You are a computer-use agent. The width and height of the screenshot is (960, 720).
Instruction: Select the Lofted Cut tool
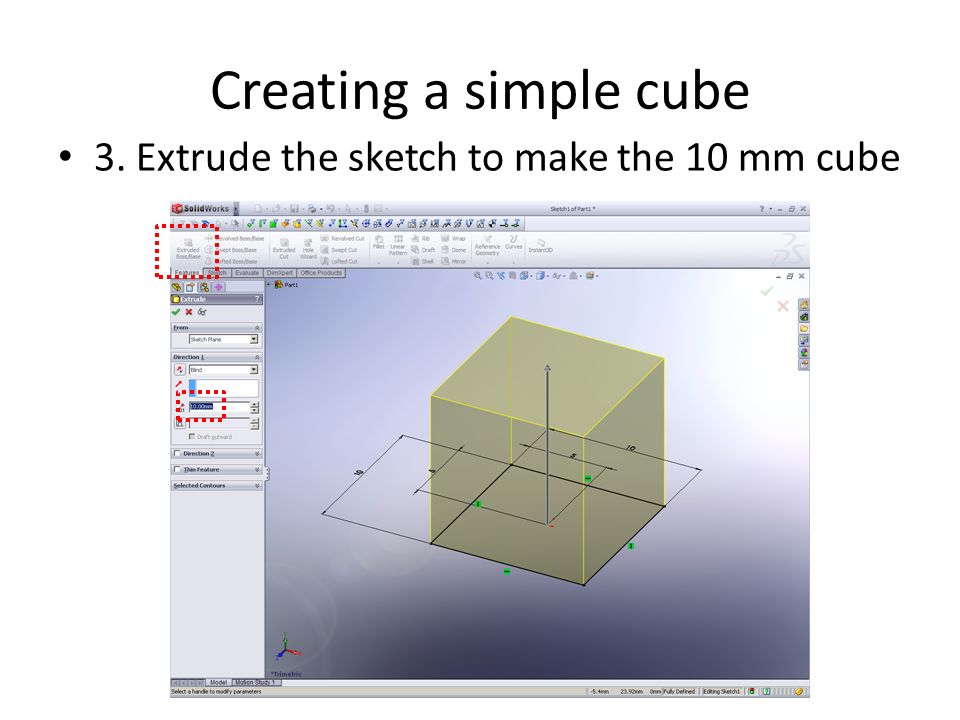[339, 261]
